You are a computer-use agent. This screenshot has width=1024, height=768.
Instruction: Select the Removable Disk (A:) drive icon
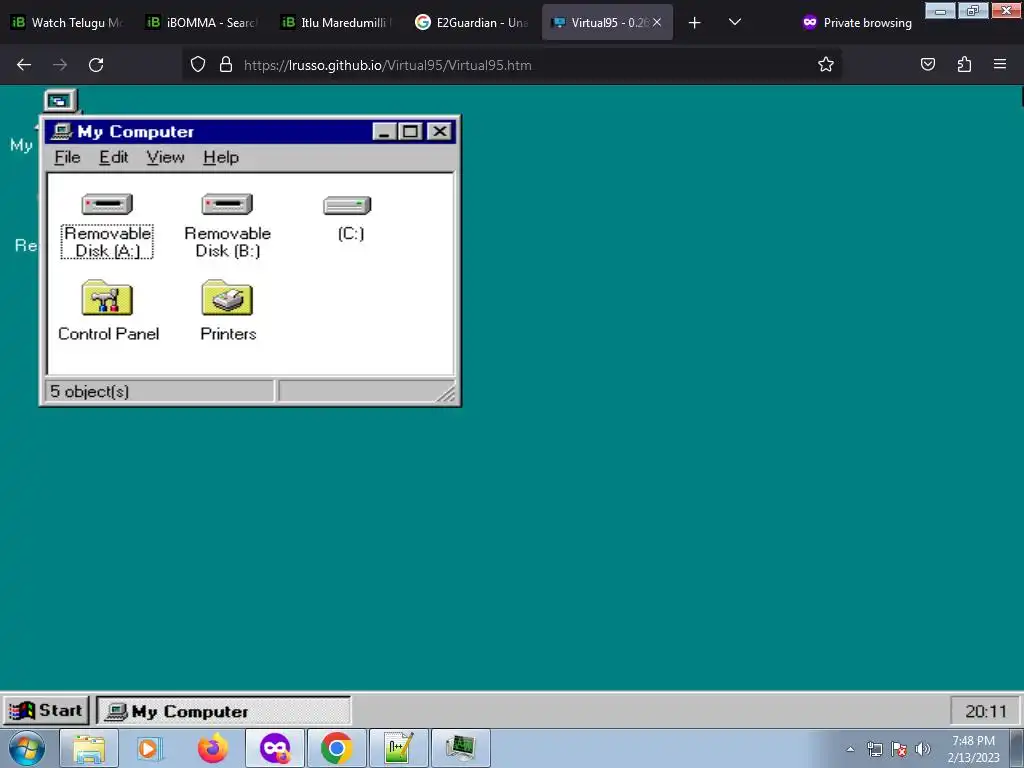[107, 204]
